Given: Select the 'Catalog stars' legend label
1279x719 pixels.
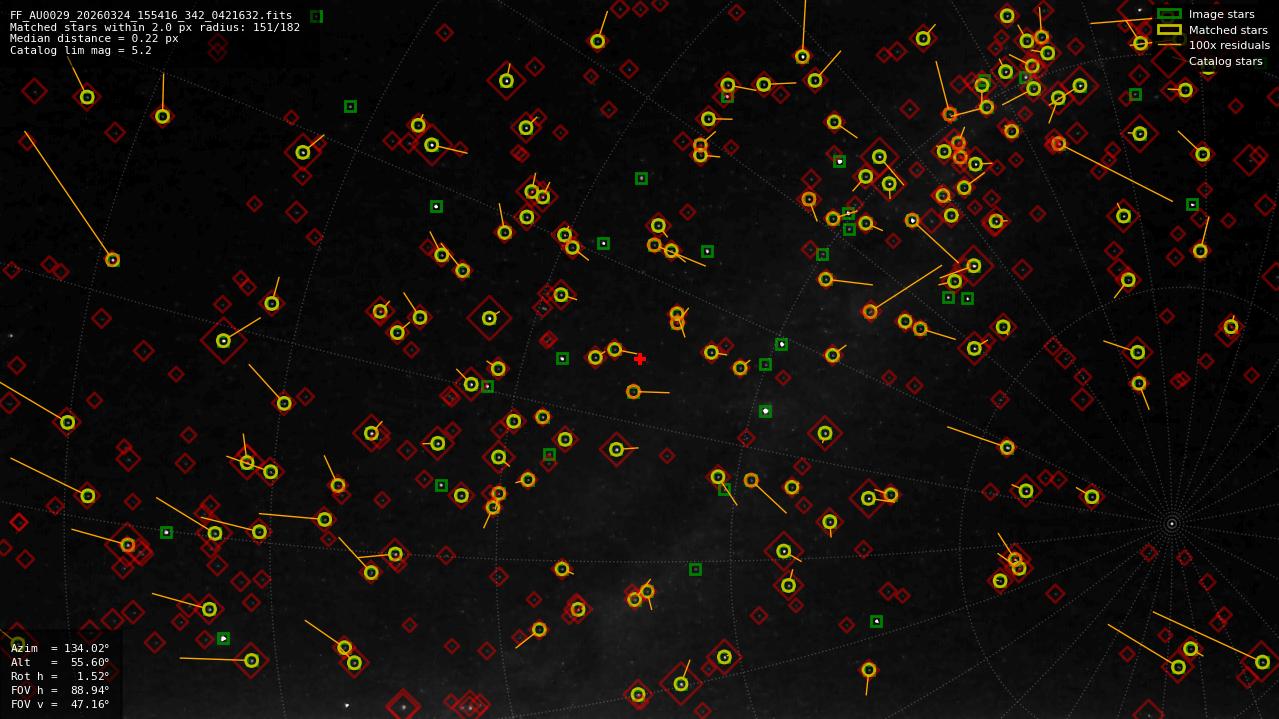Looking at the screenshot, I should [1225, 61].
